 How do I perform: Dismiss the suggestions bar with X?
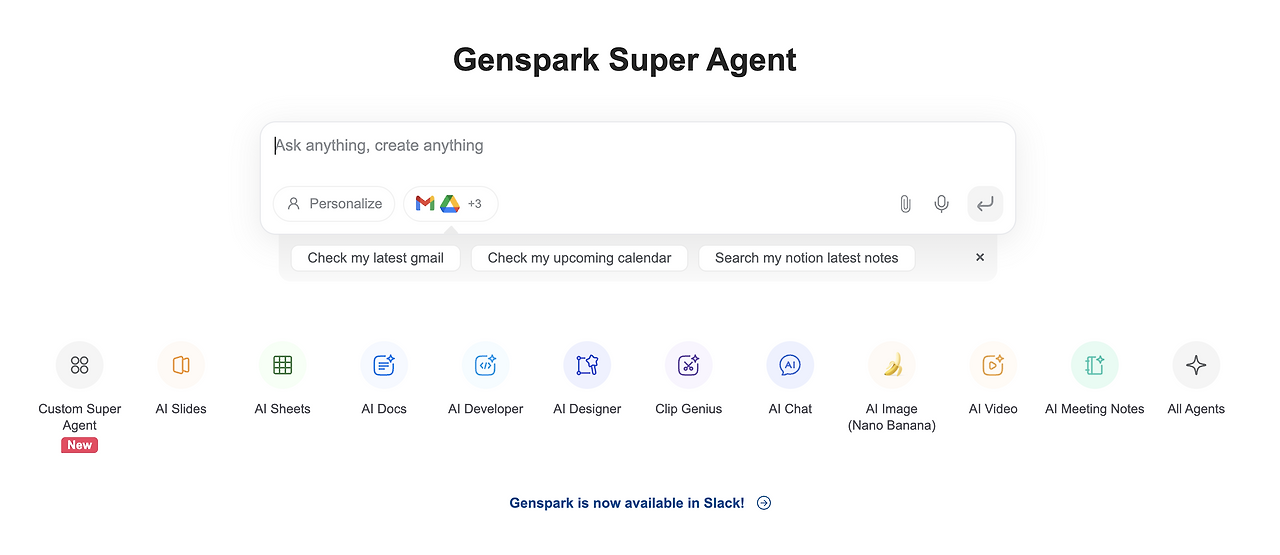pyautogui.click(x=980, y=258)
